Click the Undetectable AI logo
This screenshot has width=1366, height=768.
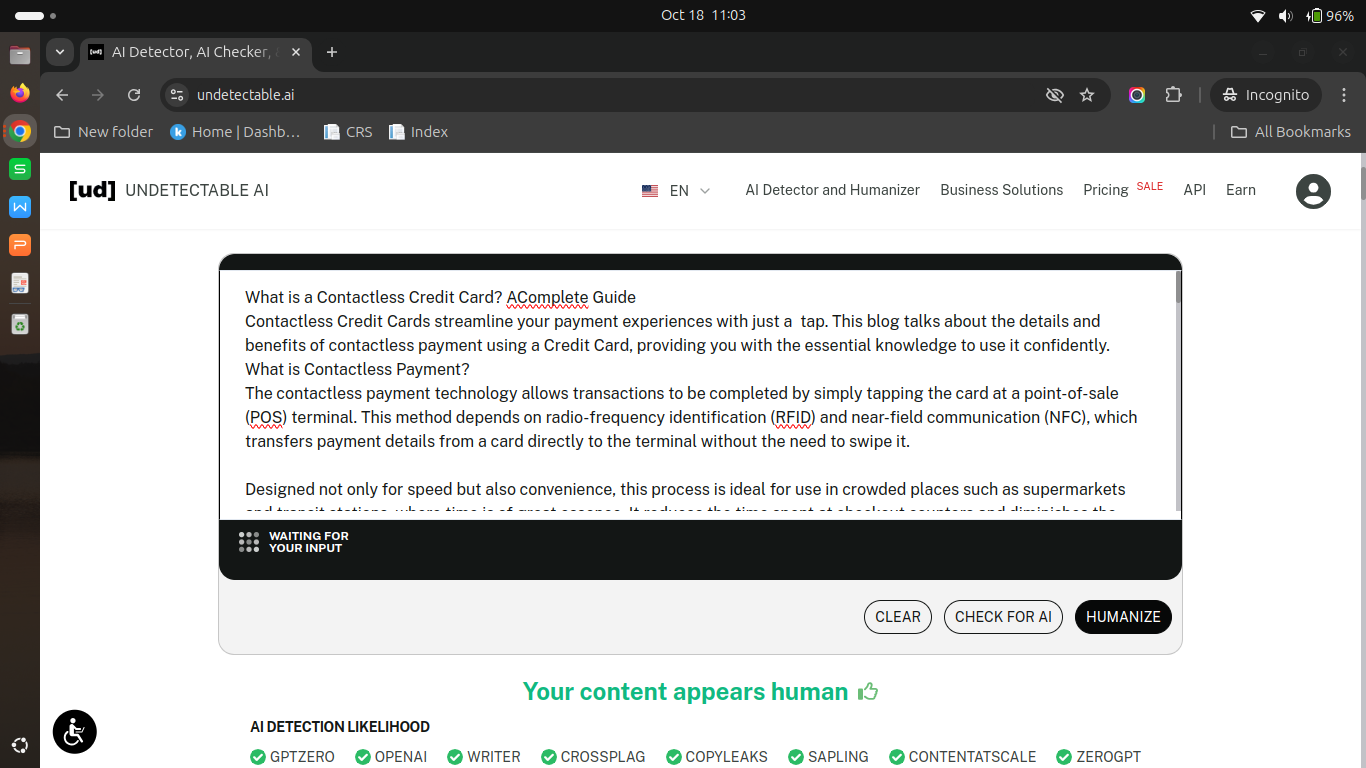pos(168,190)
